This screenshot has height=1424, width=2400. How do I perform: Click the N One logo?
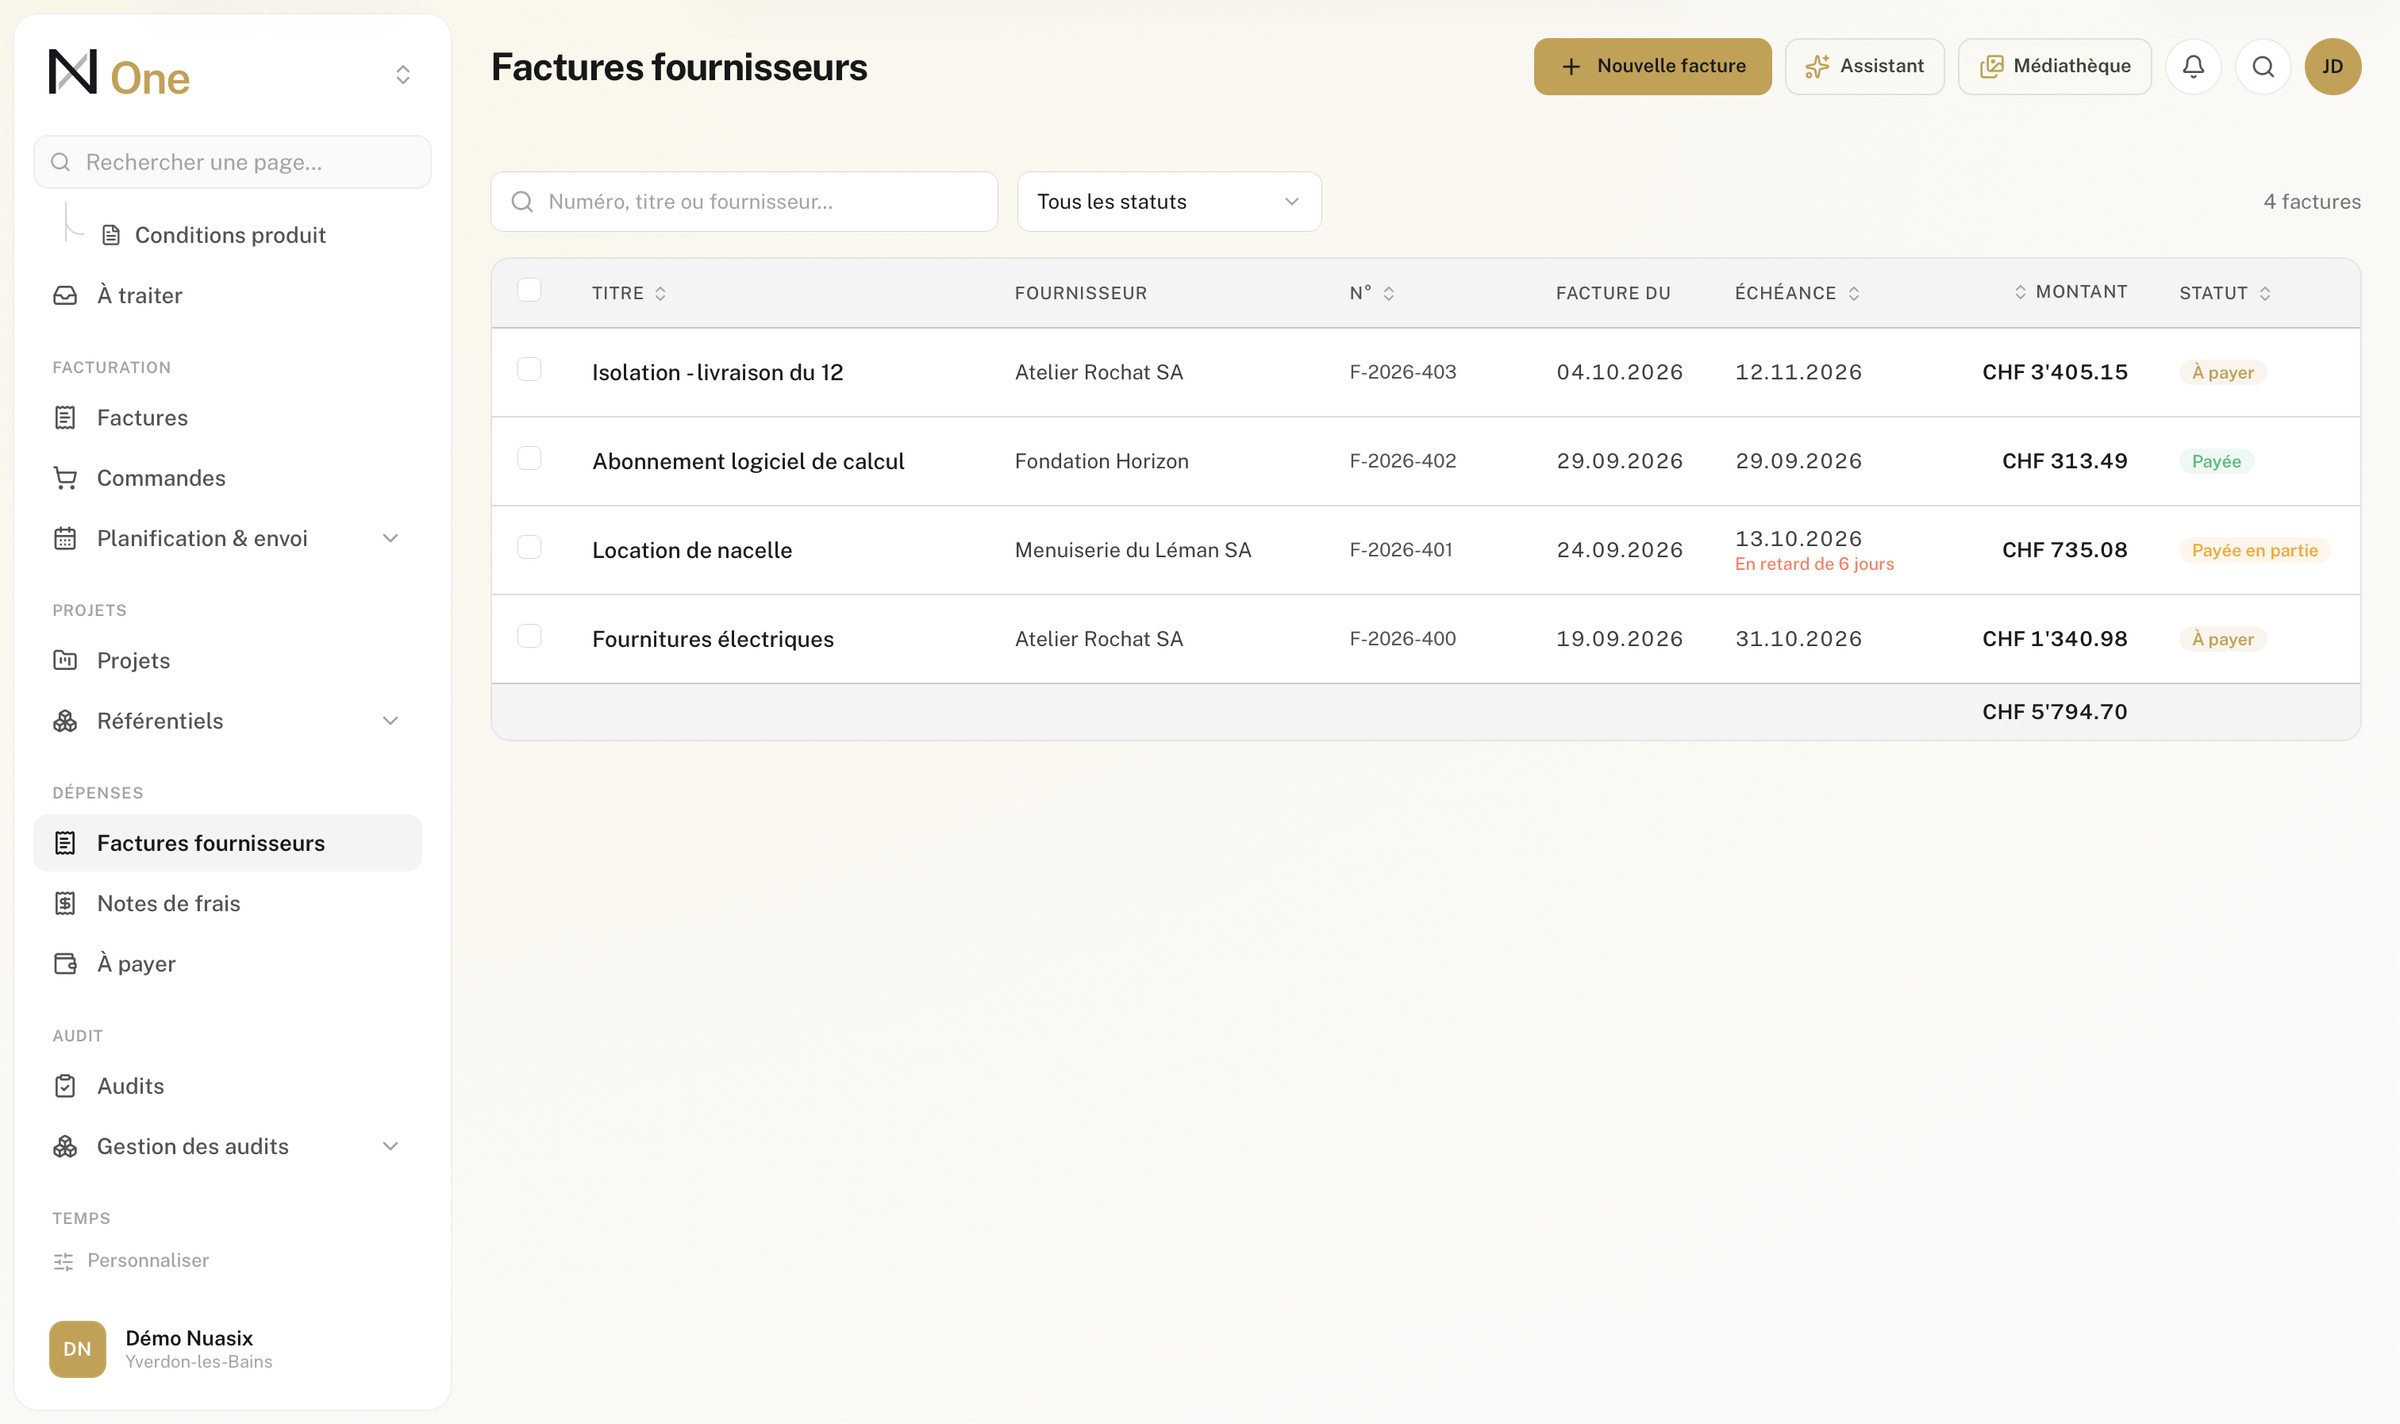click(x=119, y=74)
